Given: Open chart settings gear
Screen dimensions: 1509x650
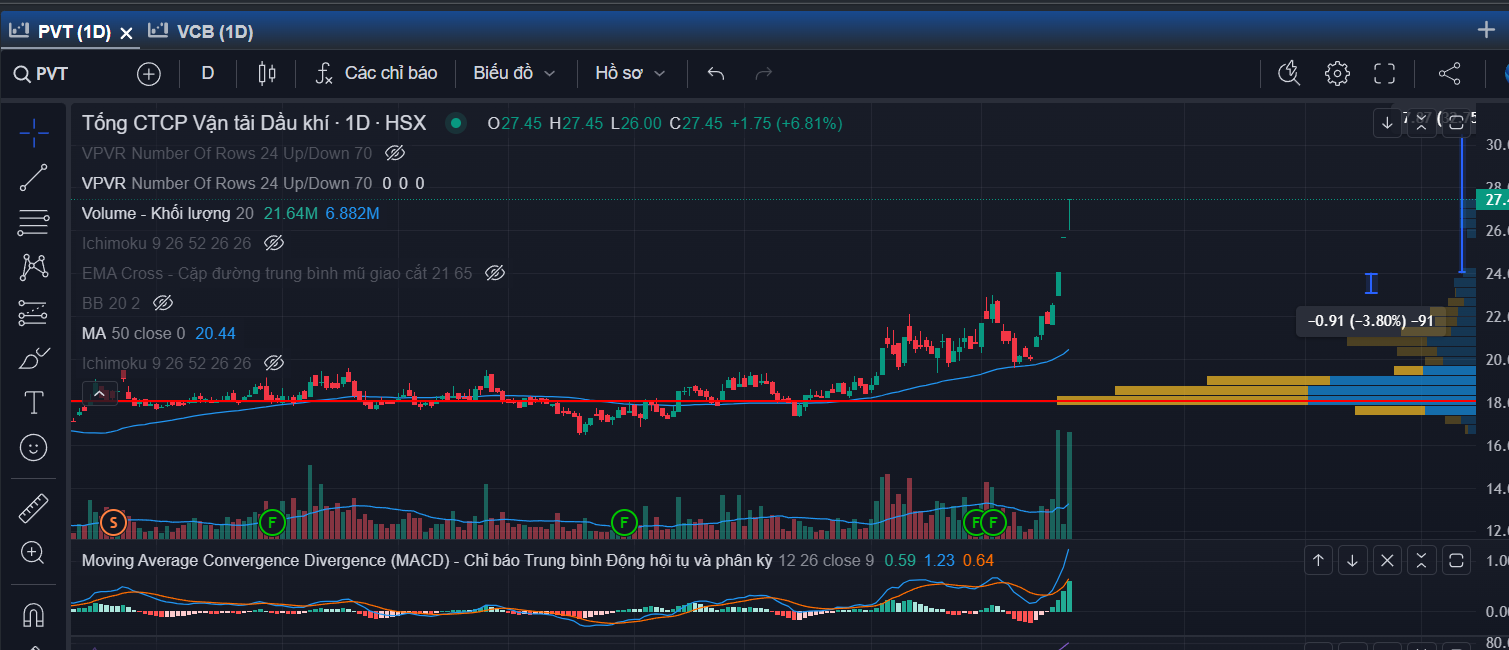Looking at the screenshot, I should pyautogui.click(x=1337, y=73).
